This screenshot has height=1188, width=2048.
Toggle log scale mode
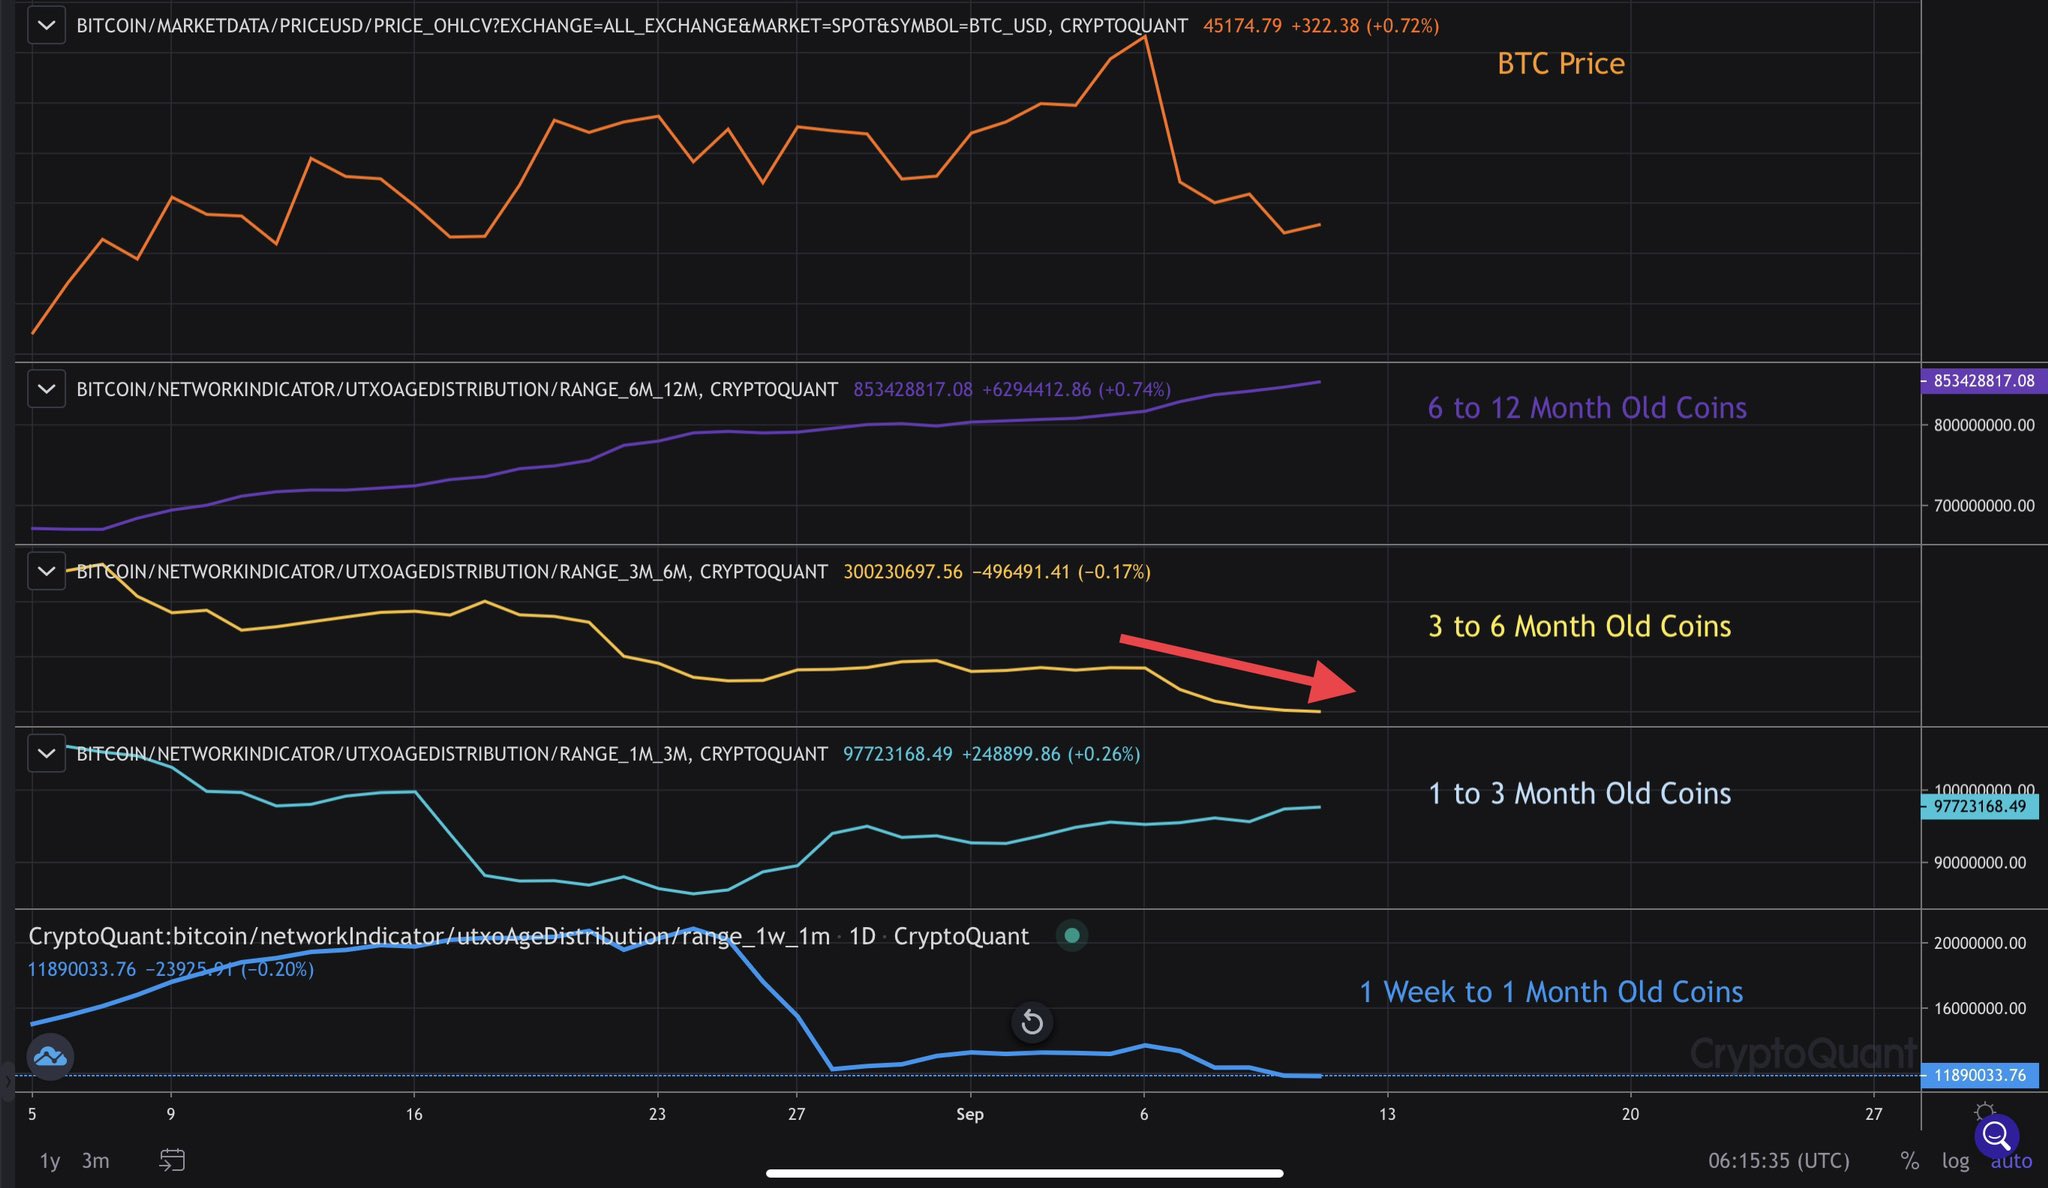click(1955, 1160)
